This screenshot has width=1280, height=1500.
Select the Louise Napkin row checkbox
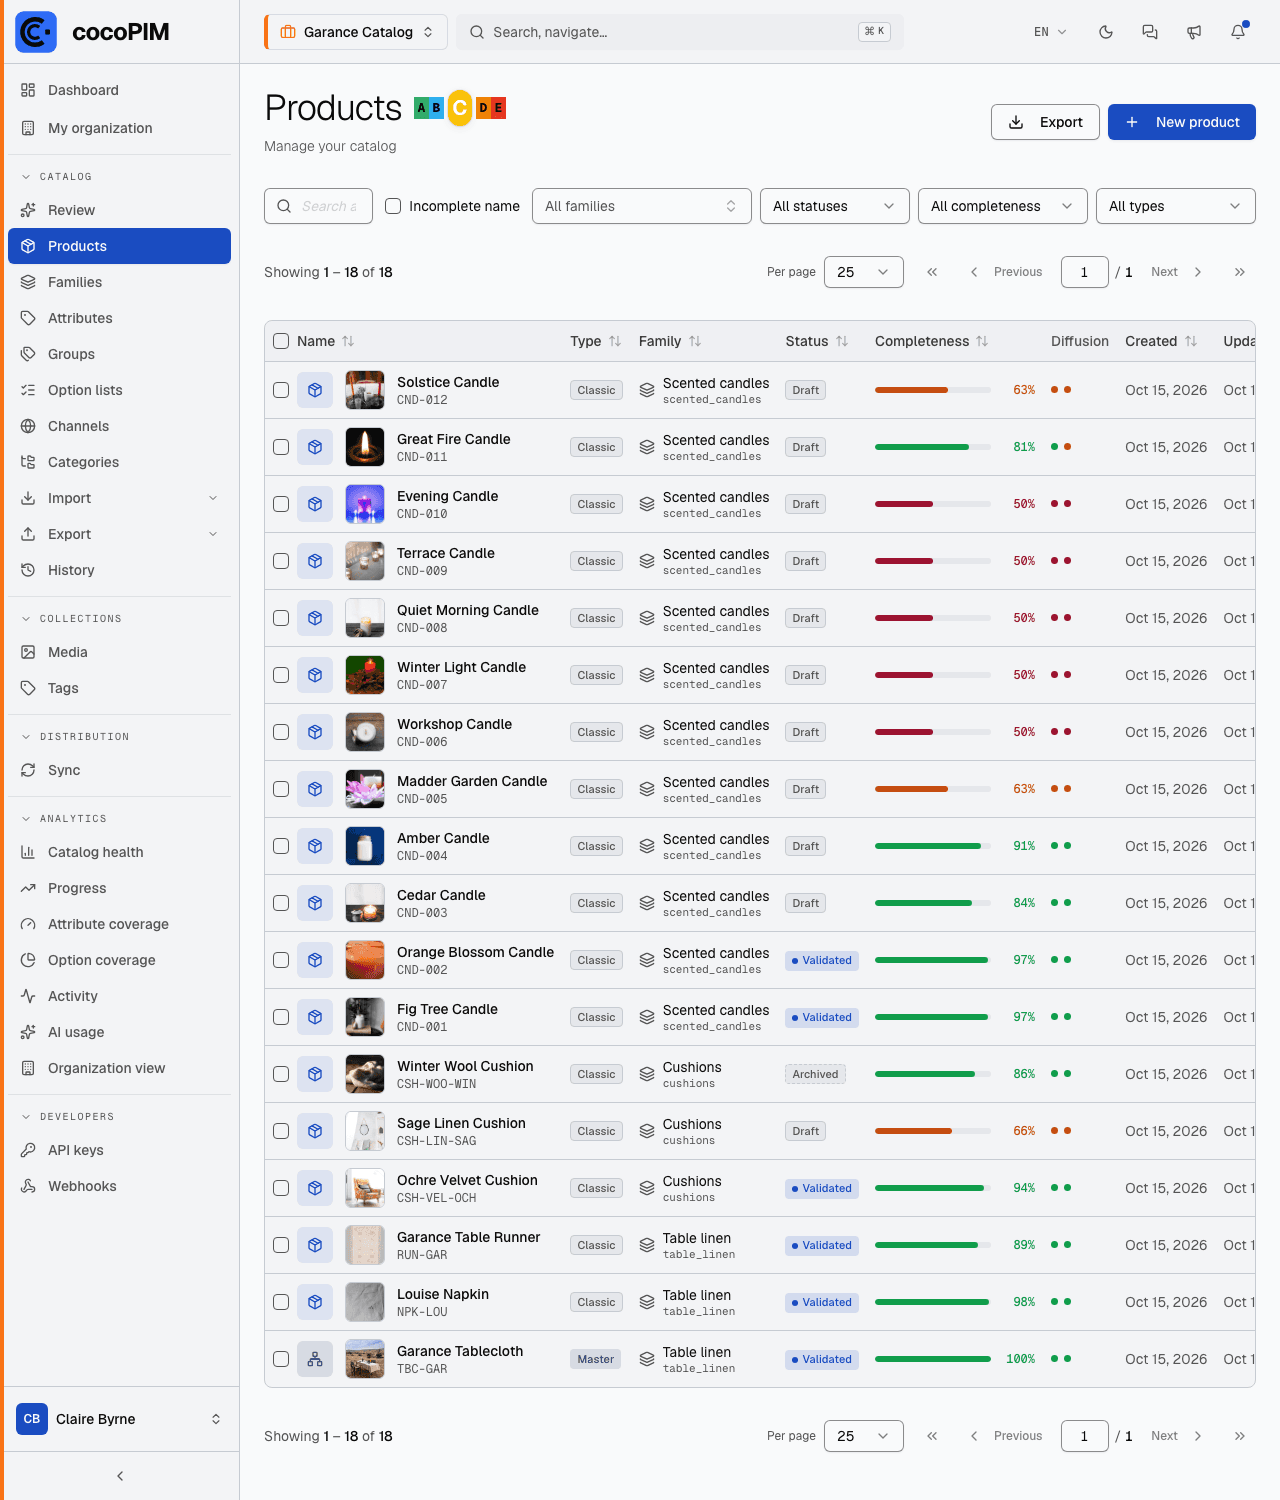pos(281,1302)
